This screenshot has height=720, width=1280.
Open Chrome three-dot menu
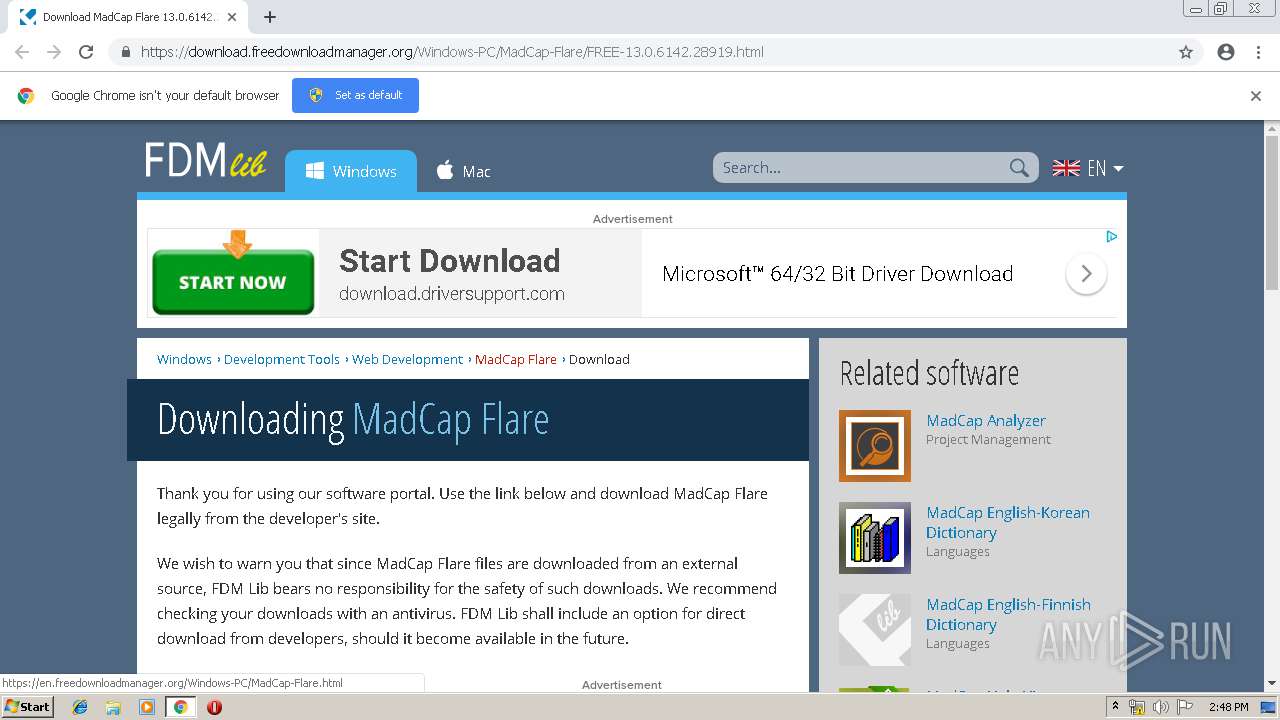(x=1258, y=52)
